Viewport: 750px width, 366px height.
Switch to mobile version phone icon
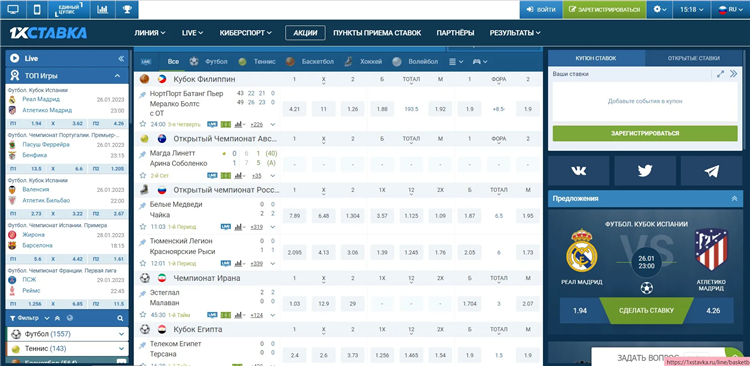[37, 10]
